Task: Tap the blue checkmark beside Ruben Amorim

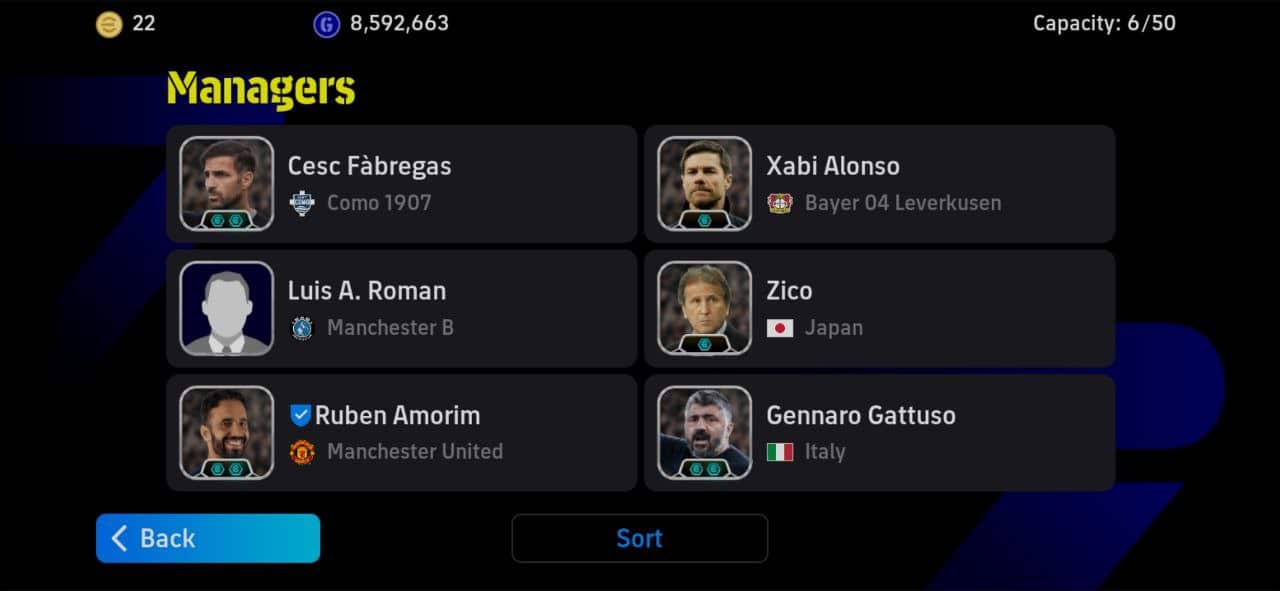Action: 300,416
